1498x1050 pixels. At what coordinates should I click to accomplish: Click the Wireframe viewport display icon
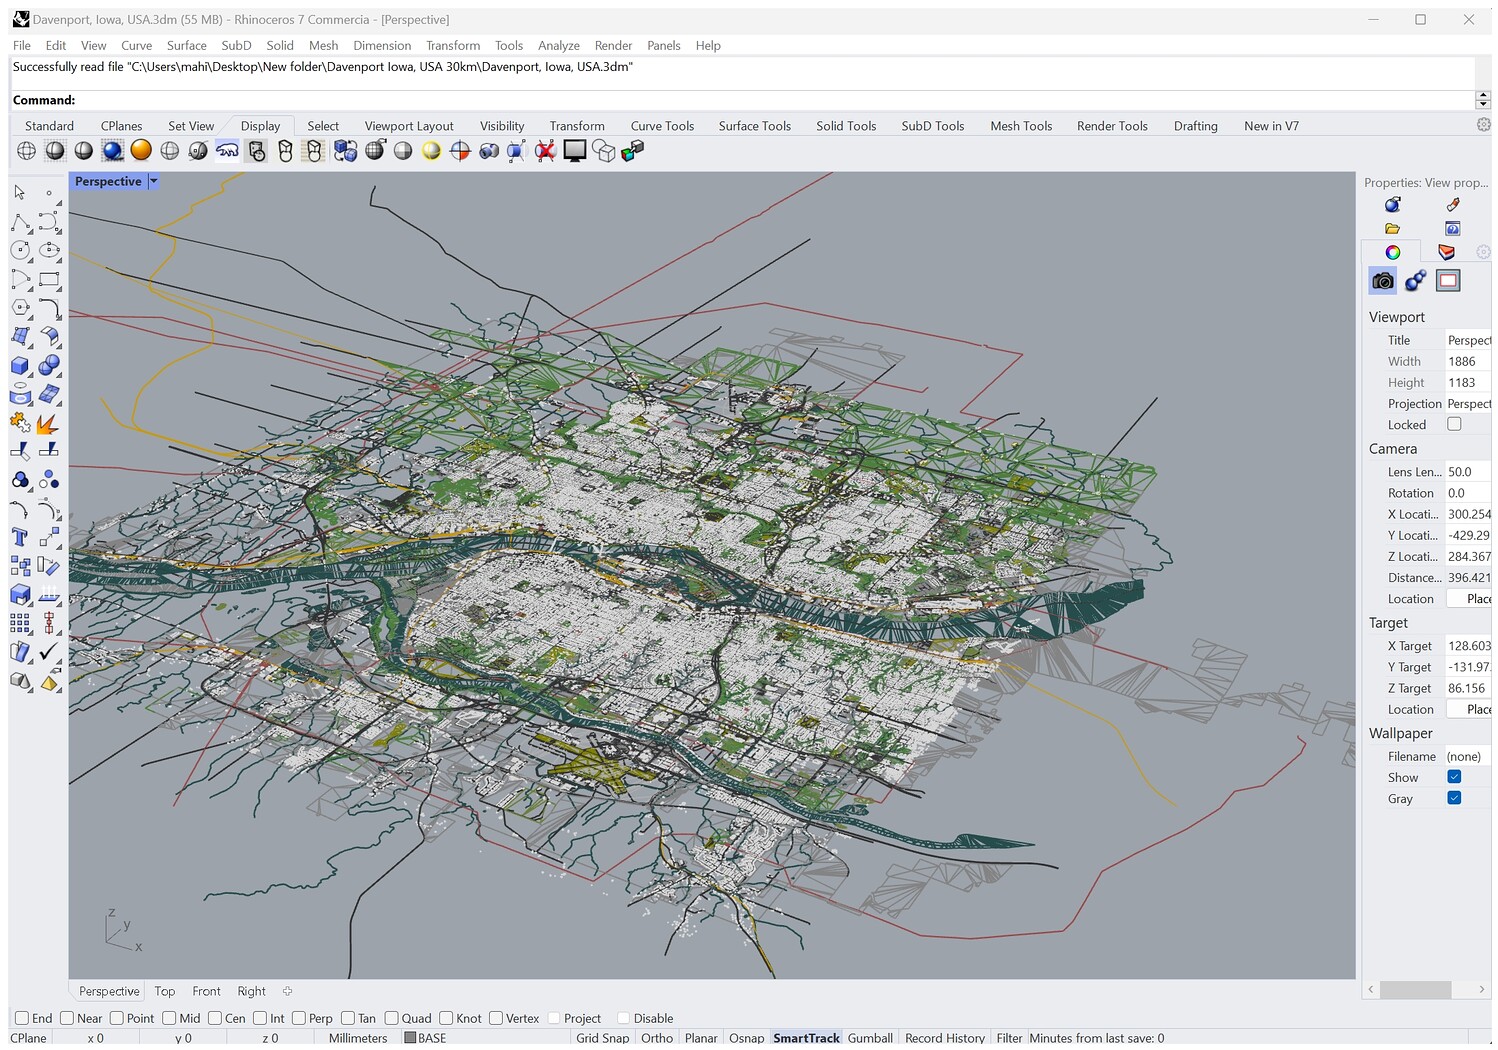27,151
